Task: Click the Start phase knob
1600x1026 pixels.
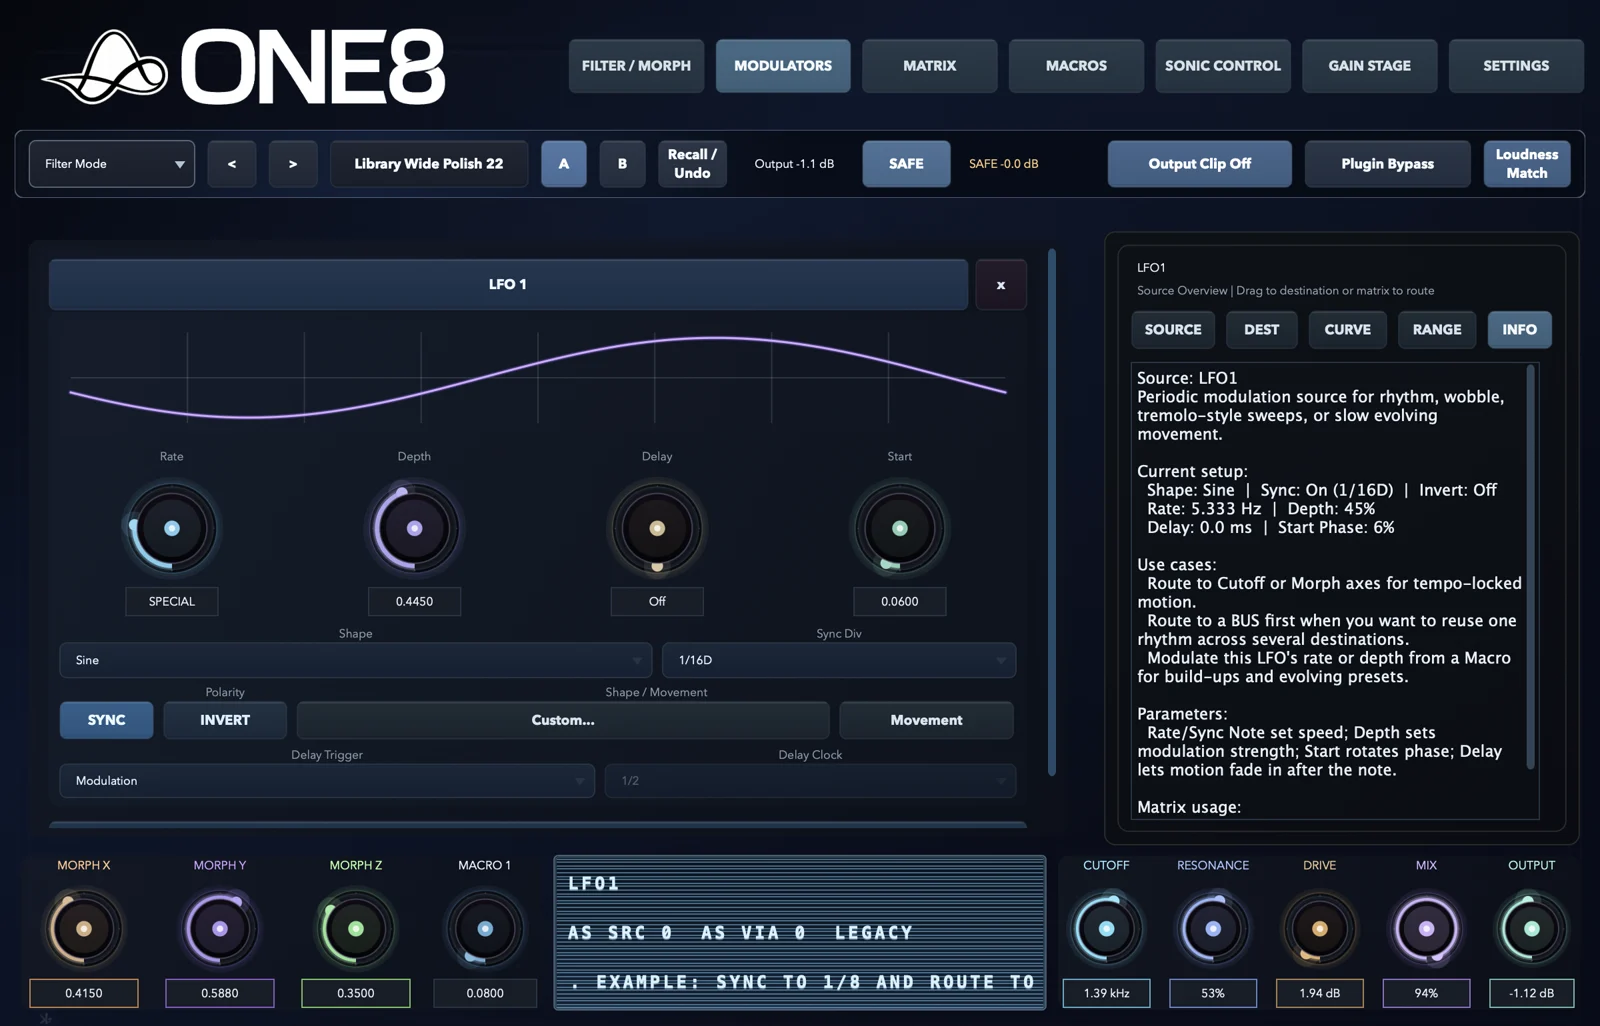Action: pyautogui.click(x=899, y=528)
